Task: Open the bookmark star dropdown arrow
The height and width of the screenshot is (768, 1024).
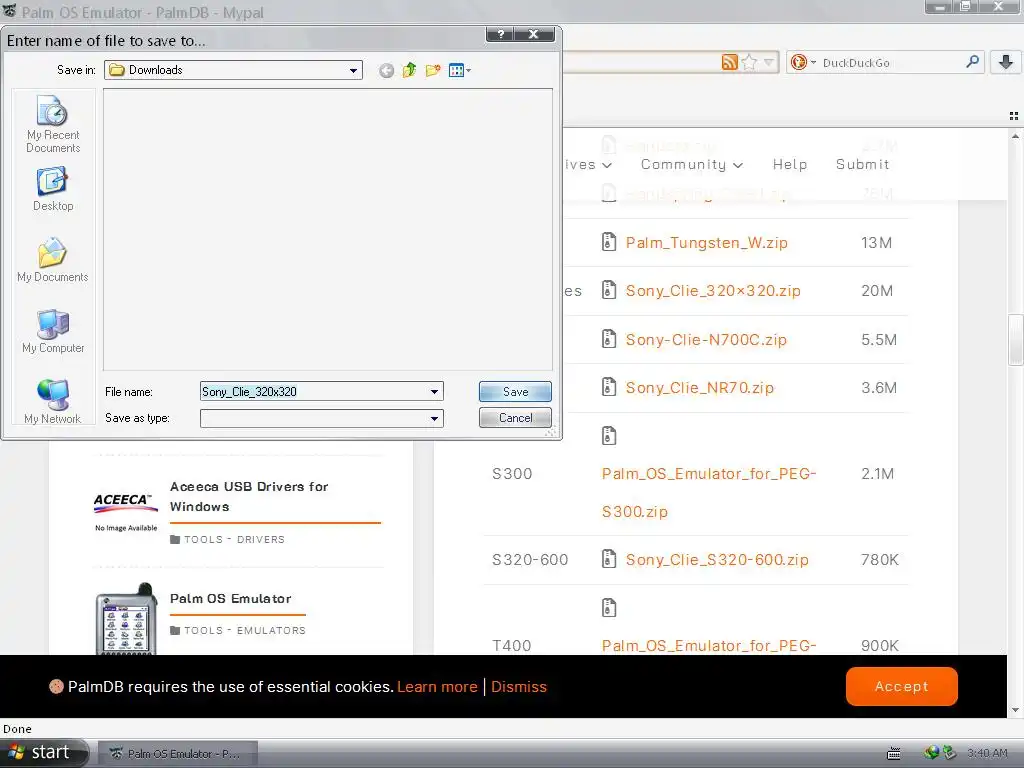Action: tap(769, 62)
